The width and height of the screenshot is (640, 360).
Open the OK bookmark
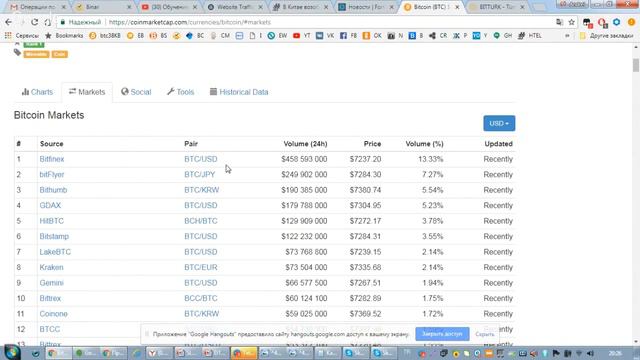point(372,36)
